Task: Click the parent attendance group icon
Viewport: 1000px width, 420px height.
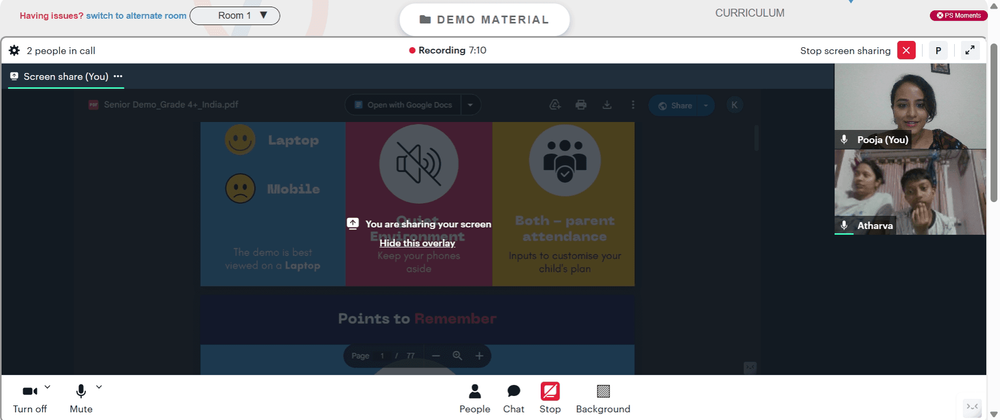Action: point(564,159)
